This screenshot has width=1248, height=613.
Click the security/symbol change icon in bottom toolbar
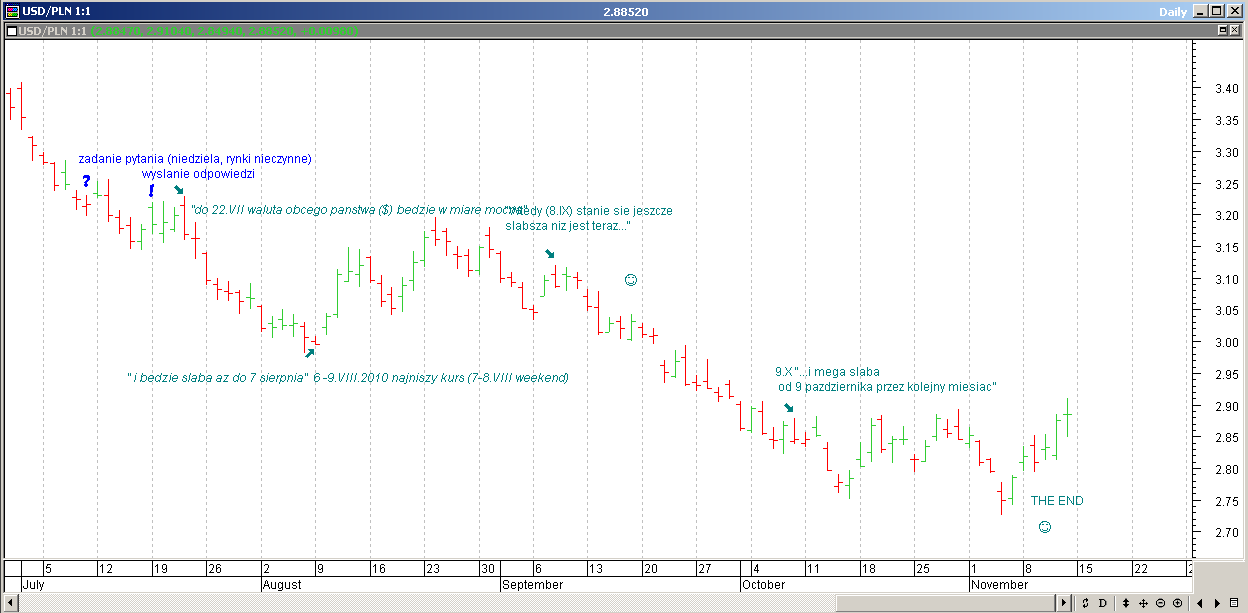click(1085, 603)
